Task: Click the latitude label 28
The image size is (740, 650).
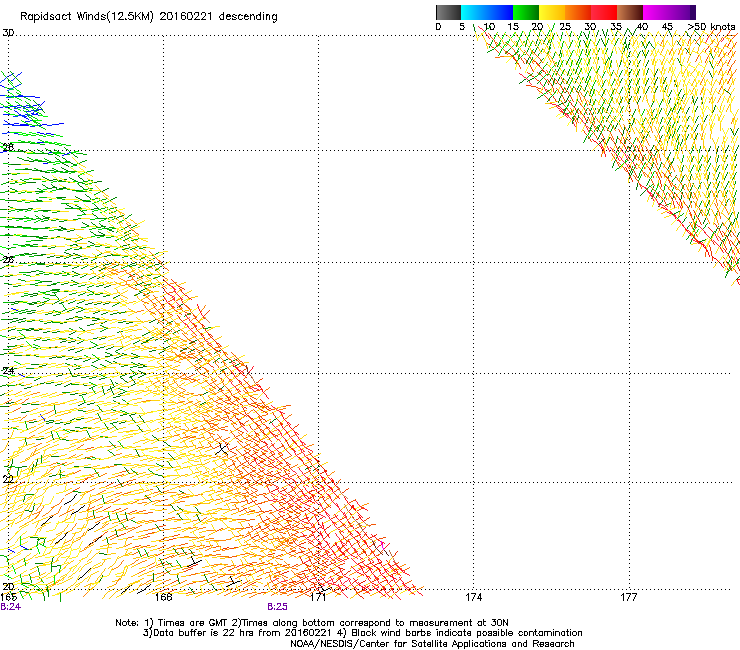Action: point(8,147)
